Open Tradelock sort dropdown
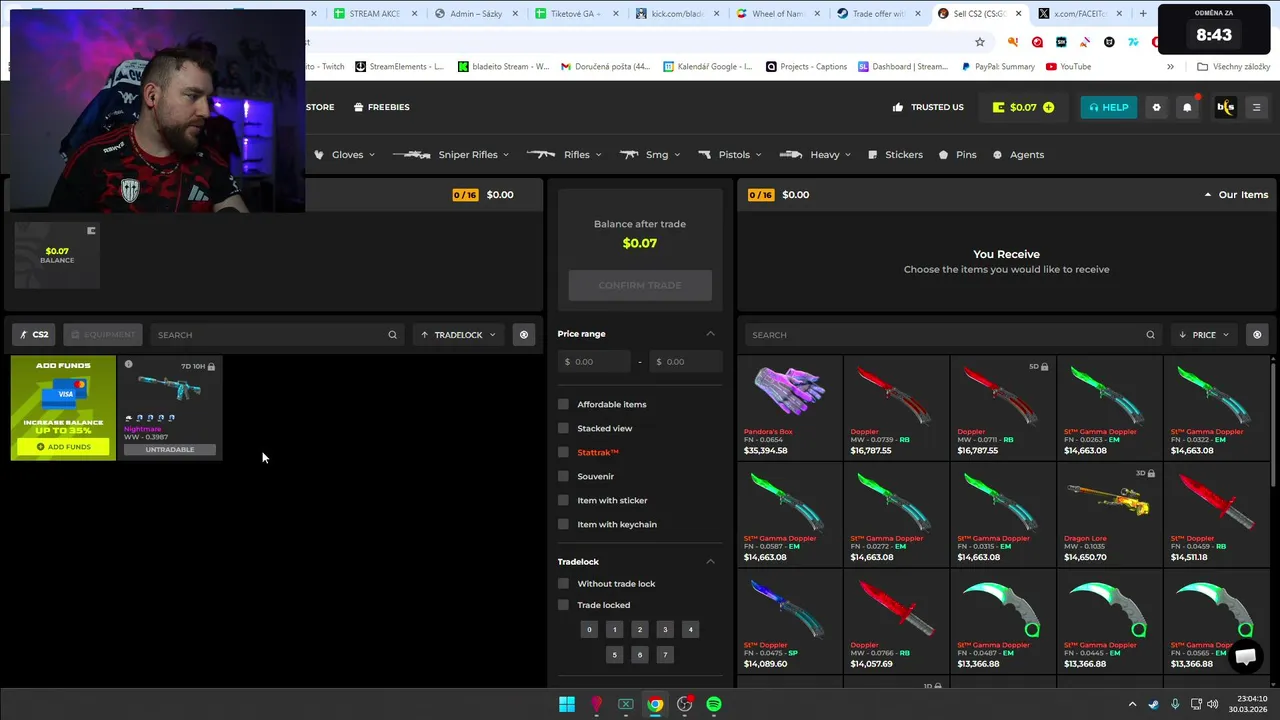Screen dimensions: 1280x720 (x=459, y=335)
